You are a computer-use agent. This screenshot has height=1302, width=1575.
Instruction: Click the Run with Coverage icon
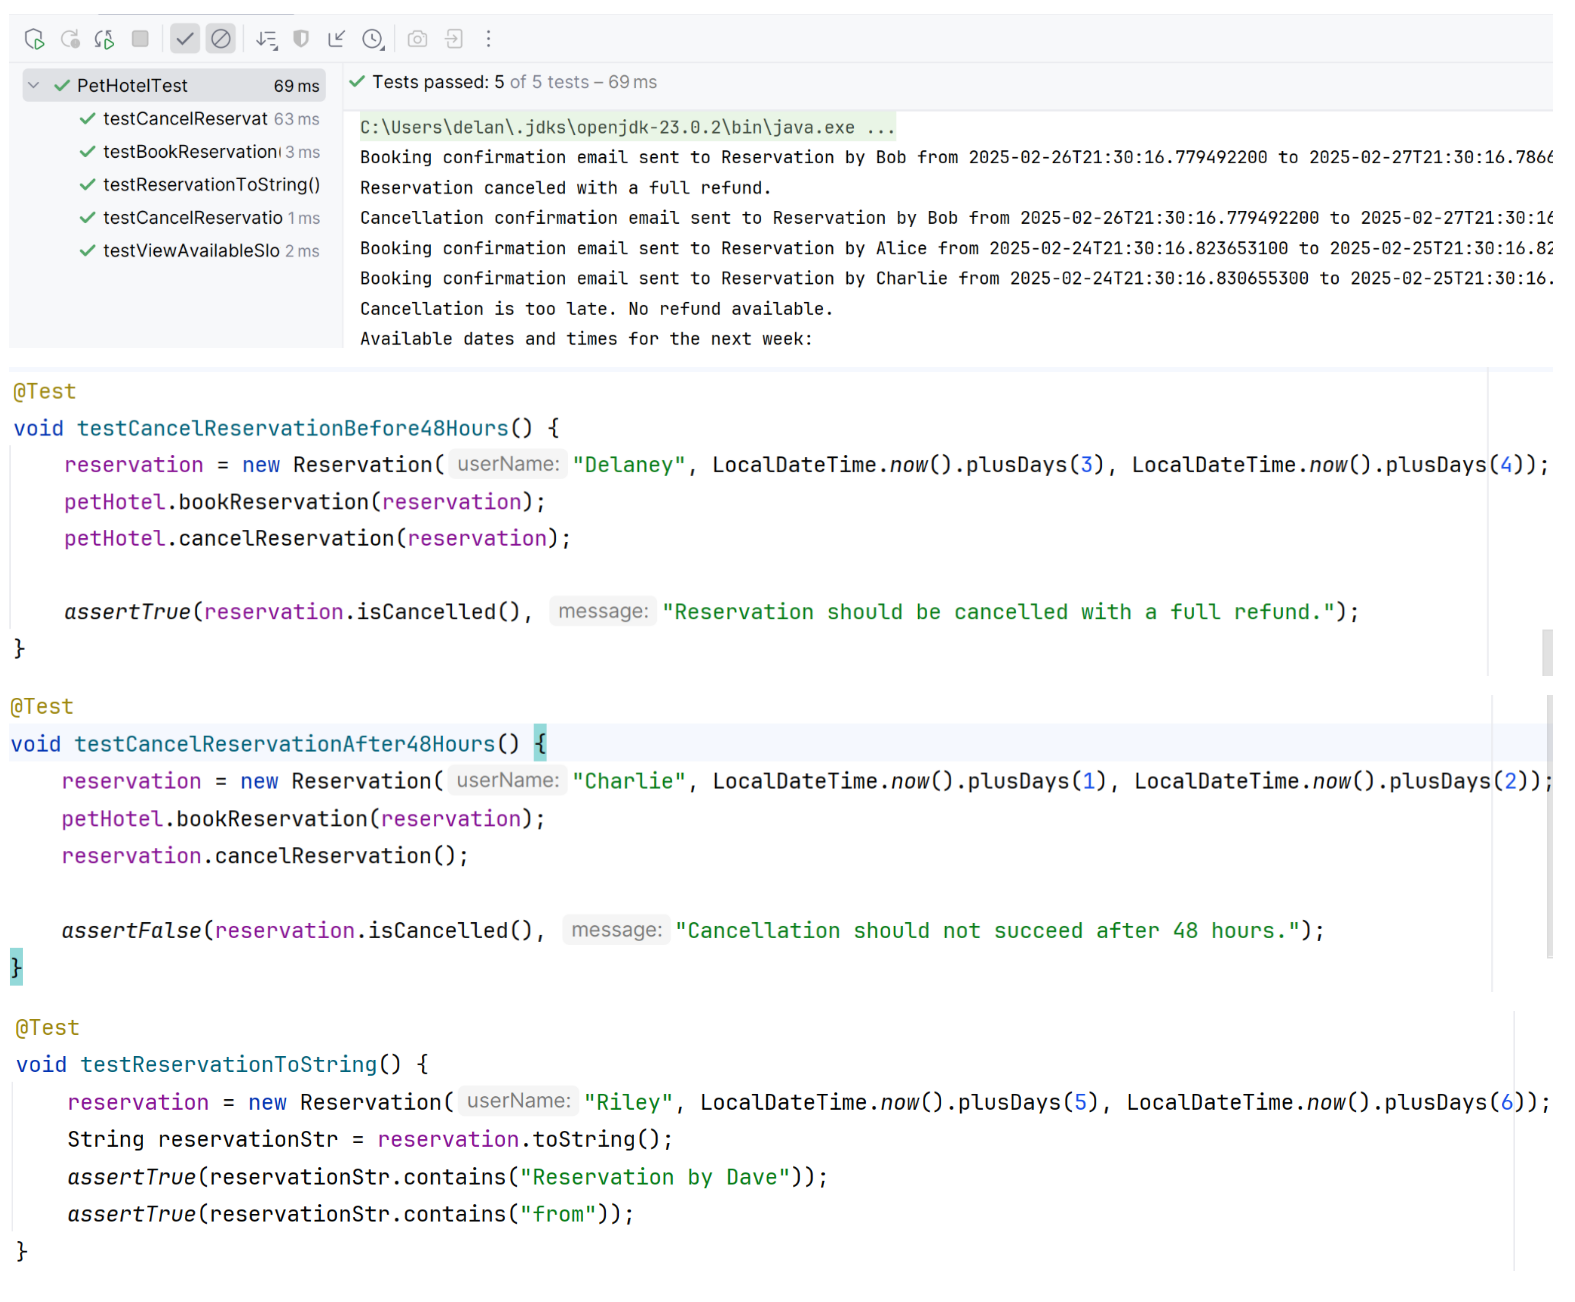34,39
